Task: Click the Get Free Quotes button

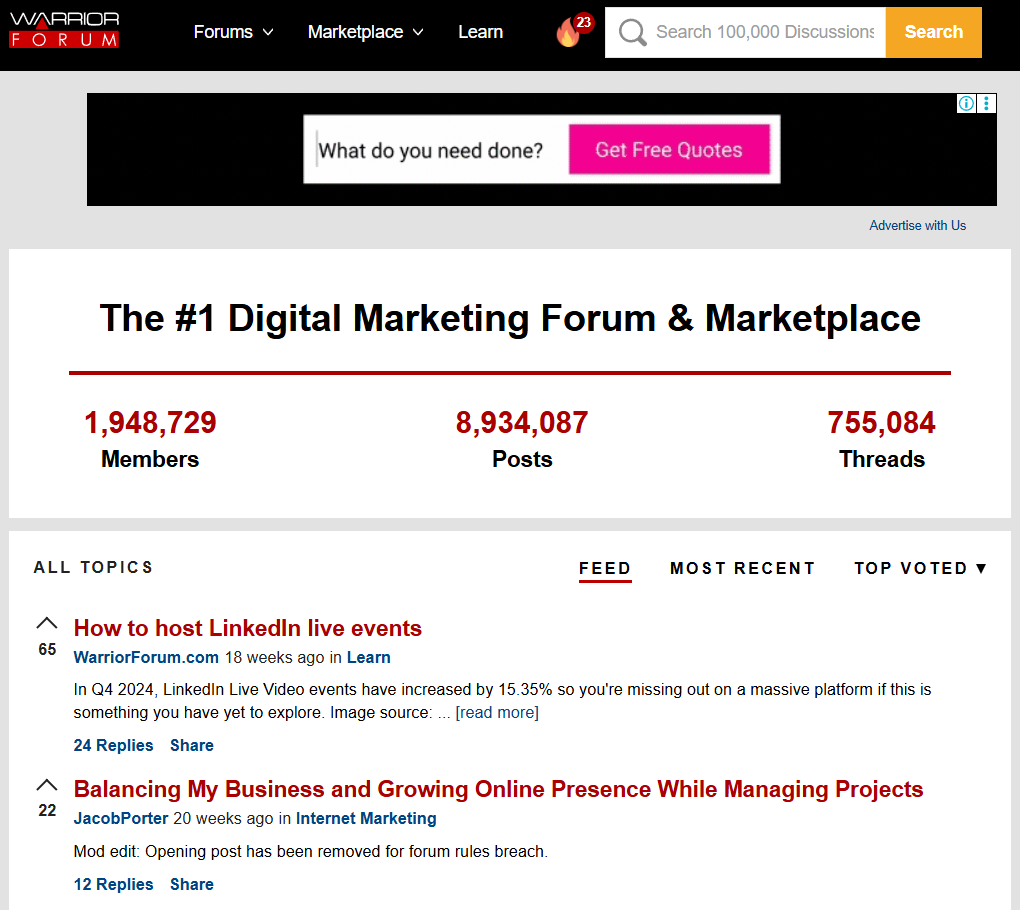Action: 669,150
